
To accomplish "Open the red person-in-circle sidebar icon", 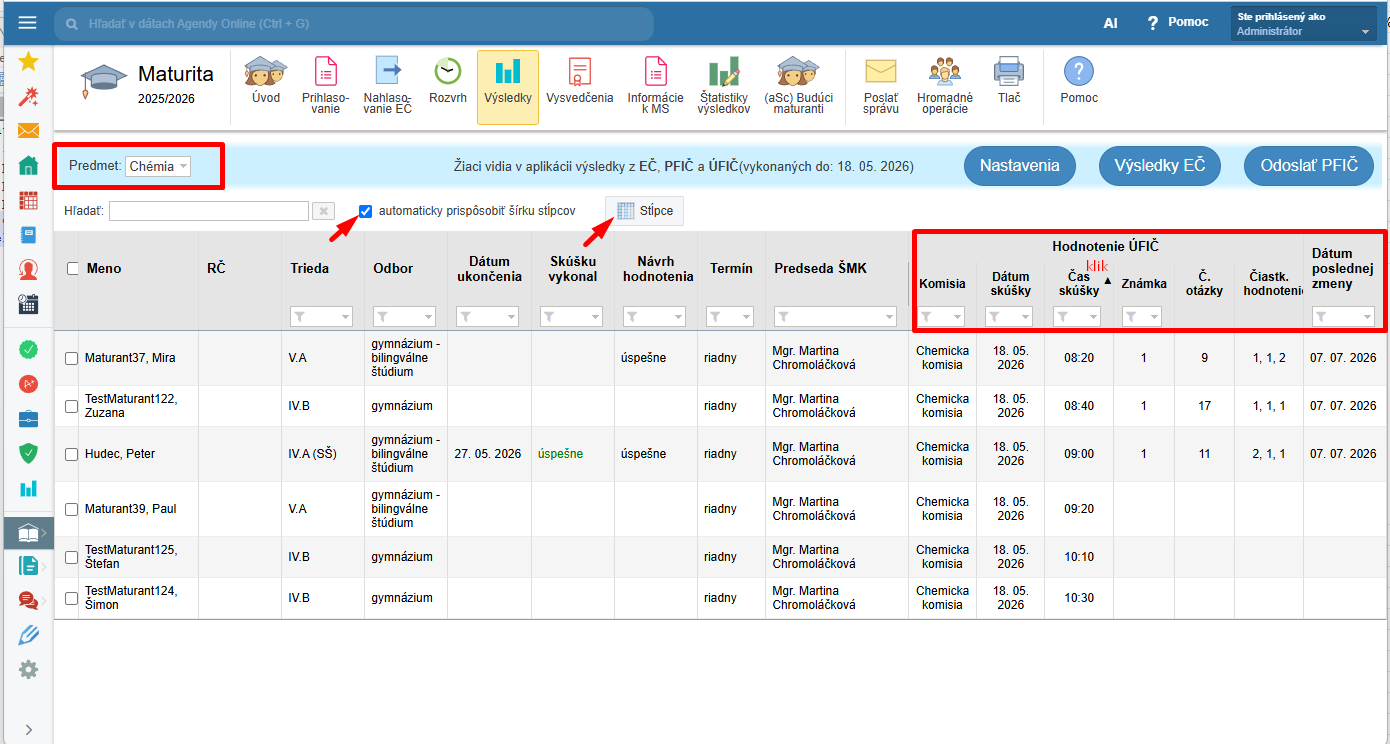I will [28, 270].
